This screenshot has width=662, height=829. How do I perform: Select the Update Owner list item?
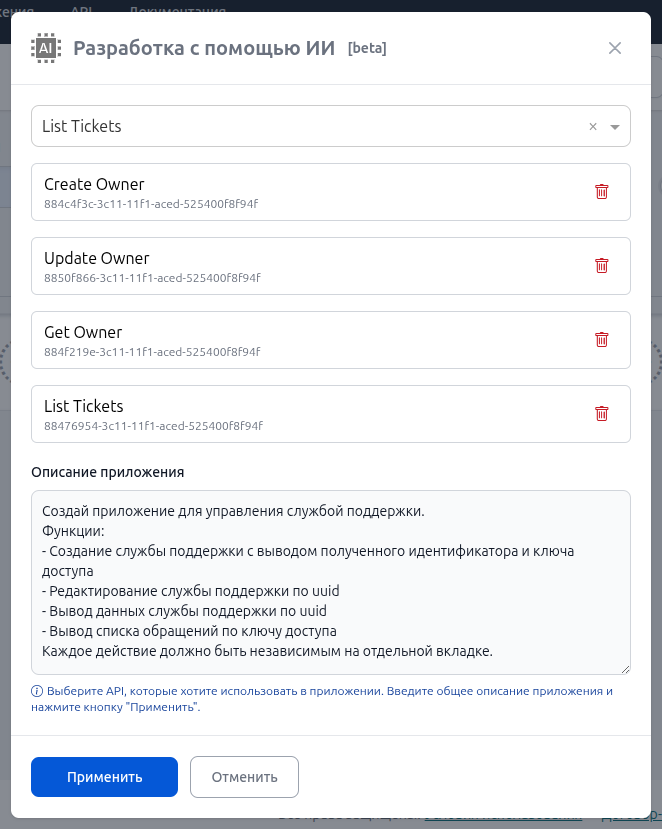click(330, 266)
